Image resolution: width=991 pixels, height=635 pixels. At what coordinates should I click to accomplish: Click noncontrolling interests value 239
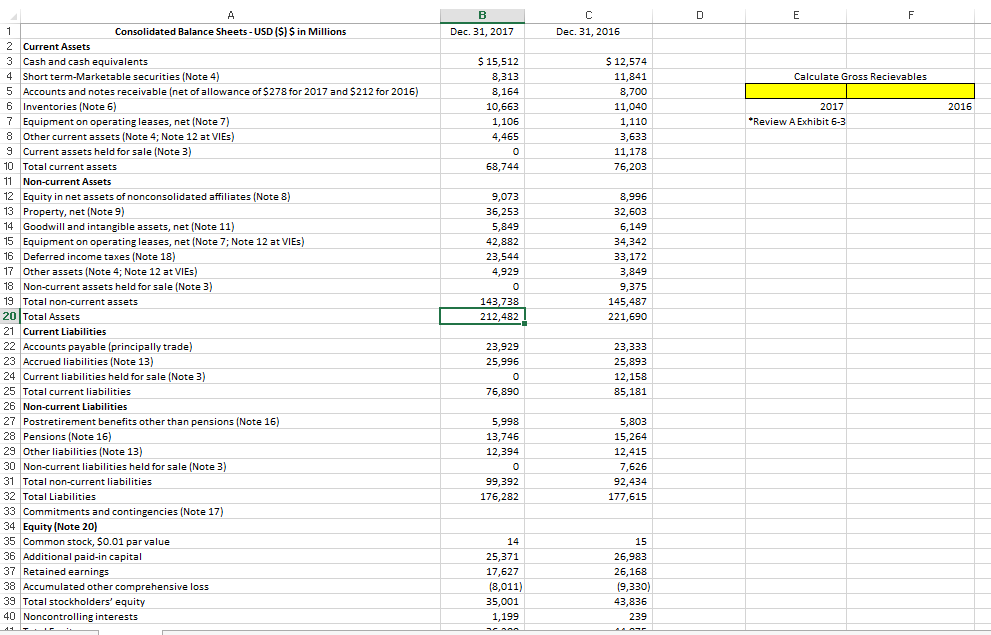(x=588, y=617)
